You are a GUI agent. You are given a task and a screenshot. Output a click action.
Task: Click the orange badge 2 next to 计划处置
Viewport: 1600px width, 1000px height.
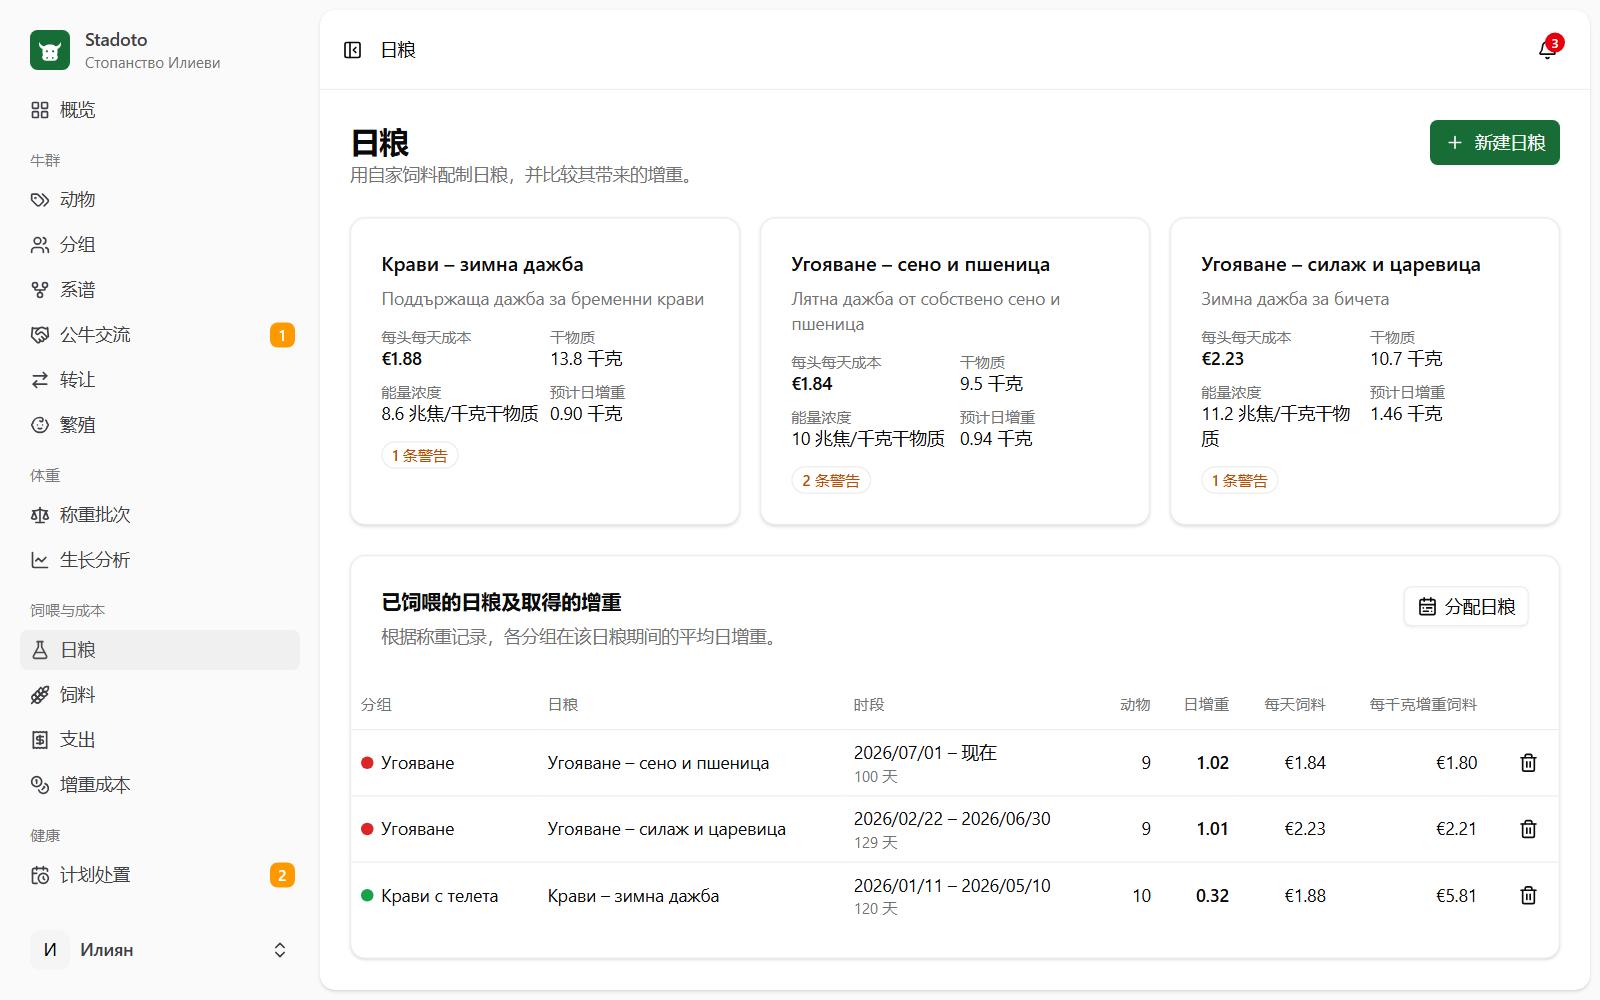[x=282, y=875]
